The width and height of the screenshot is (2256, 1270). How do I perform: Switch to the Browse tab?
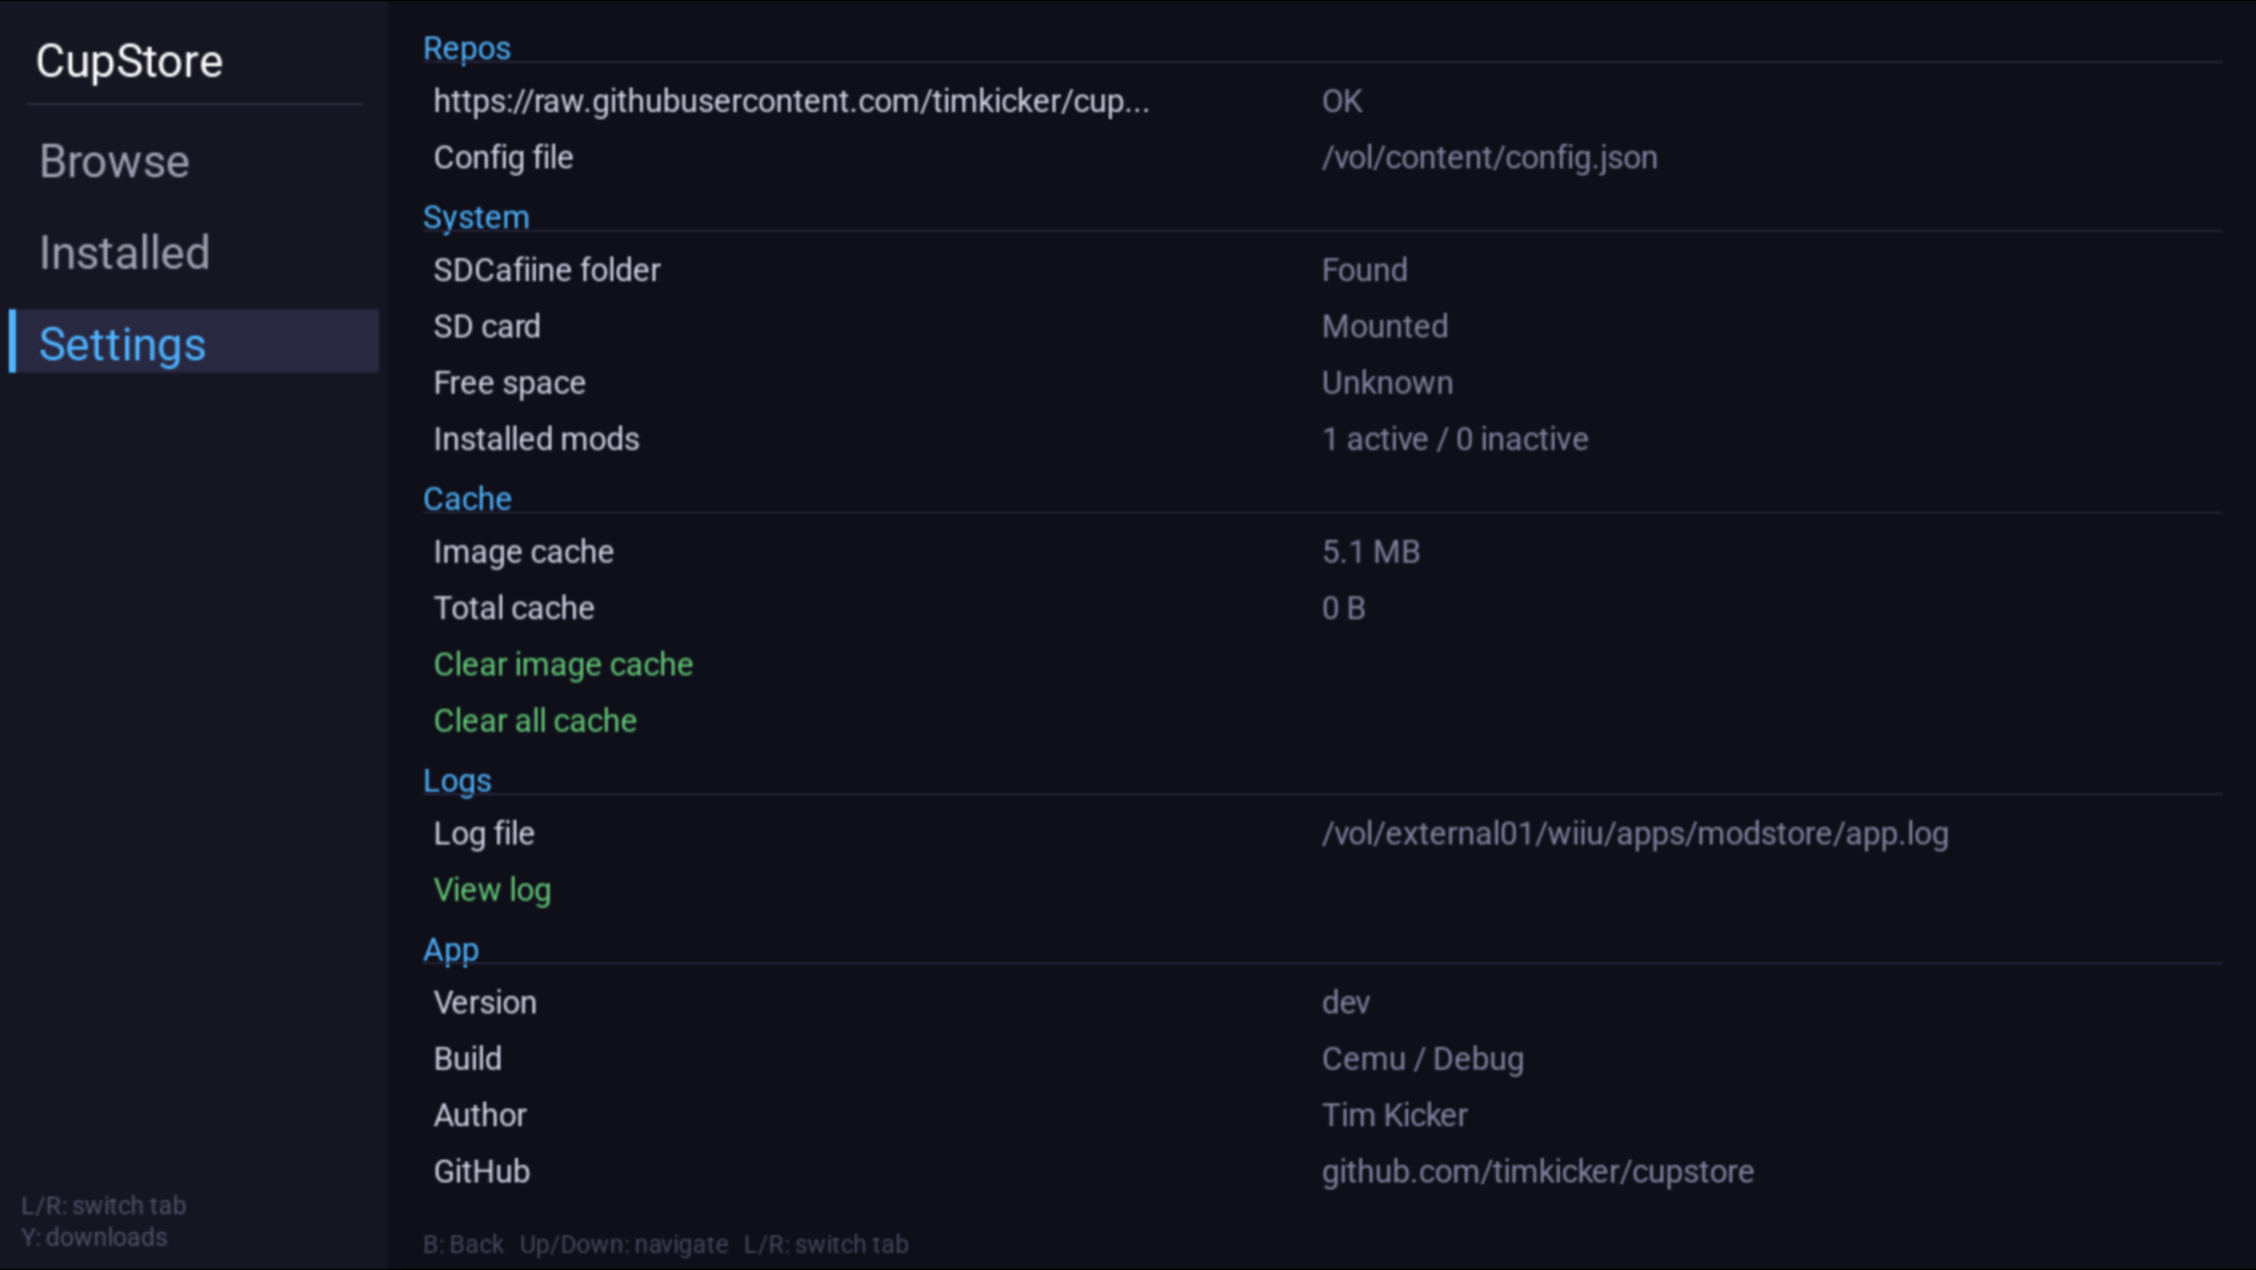click(x=114, y=162)
